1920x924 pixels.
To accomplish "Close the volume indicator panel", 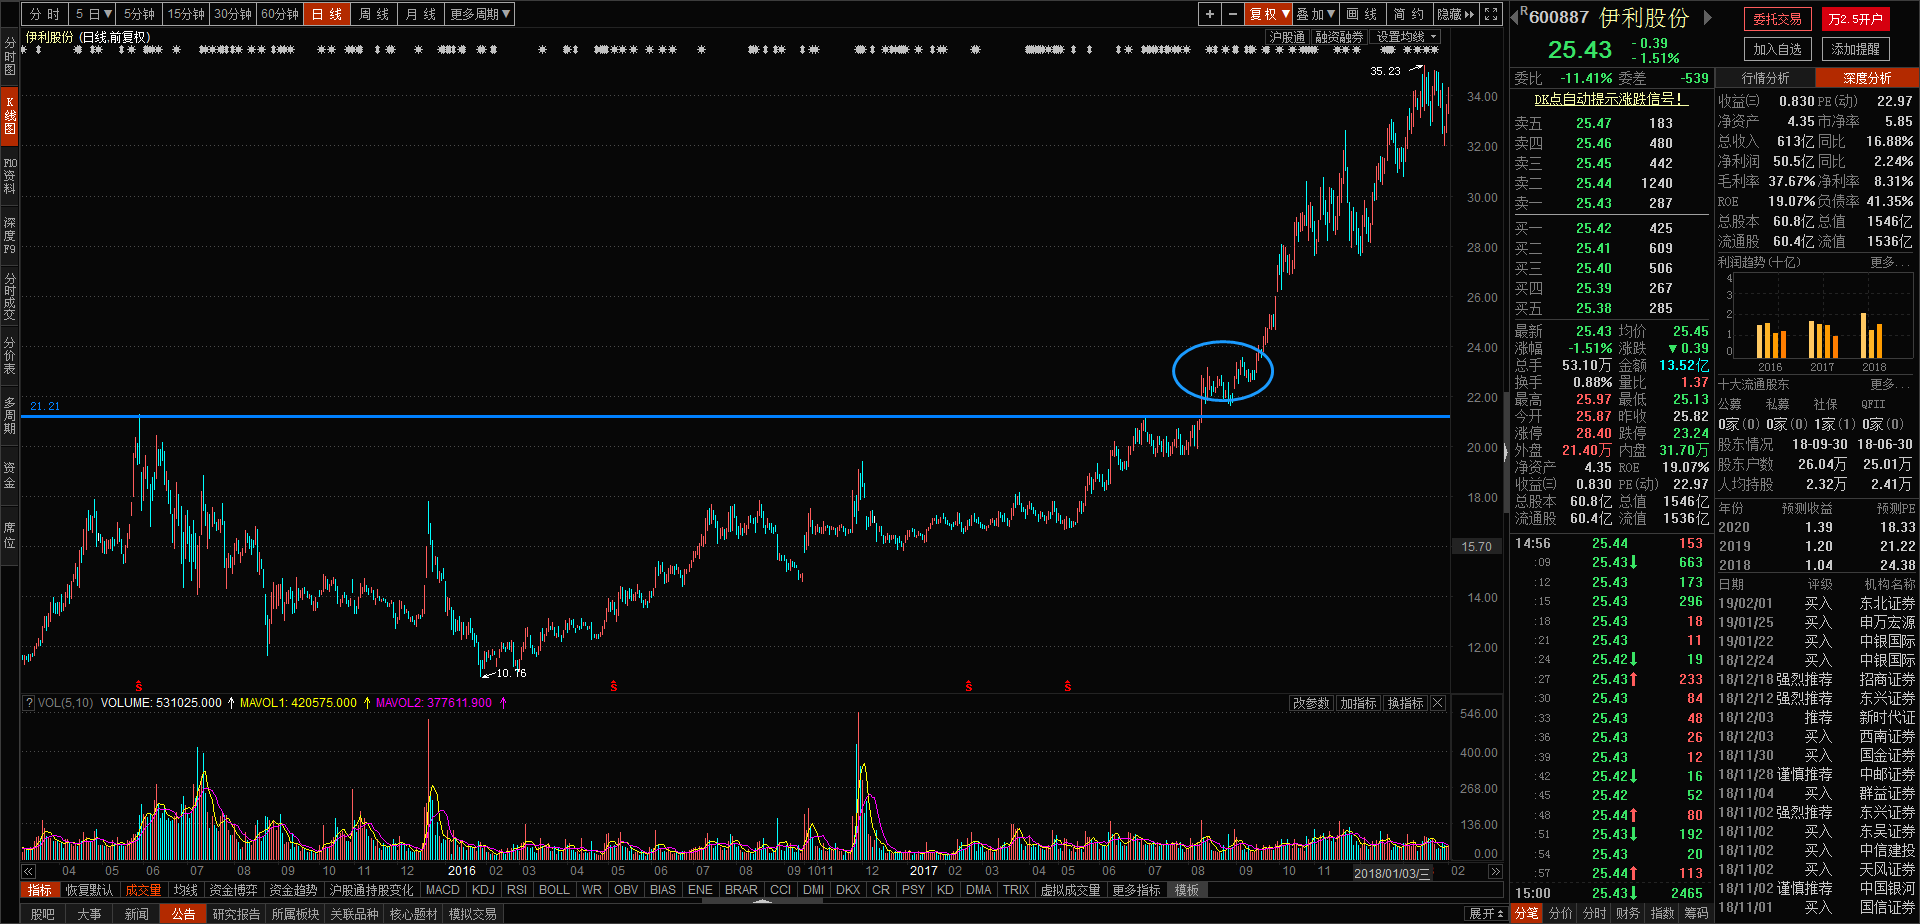I will (x=1438, y=703).
